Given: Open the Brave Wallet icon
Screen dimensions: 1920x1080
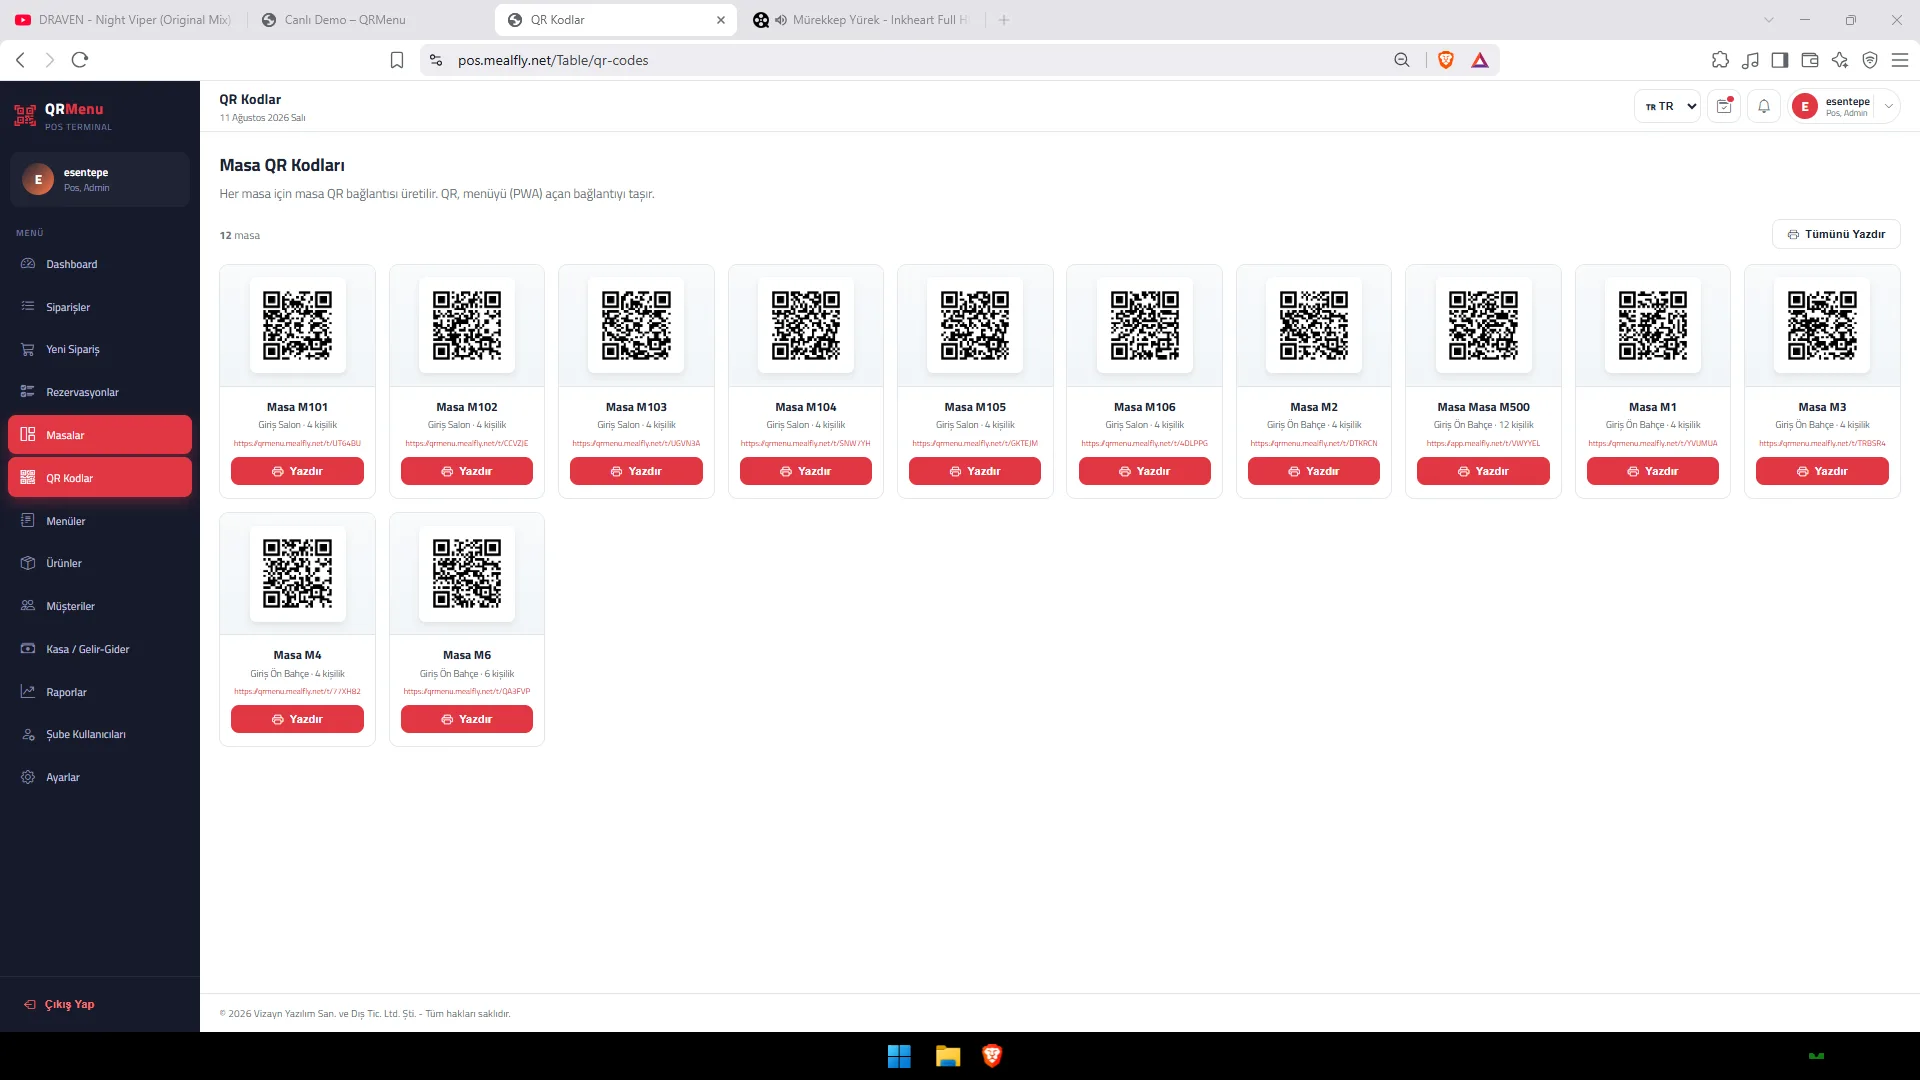Looking at the screenshot, I should coord(1810,60).
